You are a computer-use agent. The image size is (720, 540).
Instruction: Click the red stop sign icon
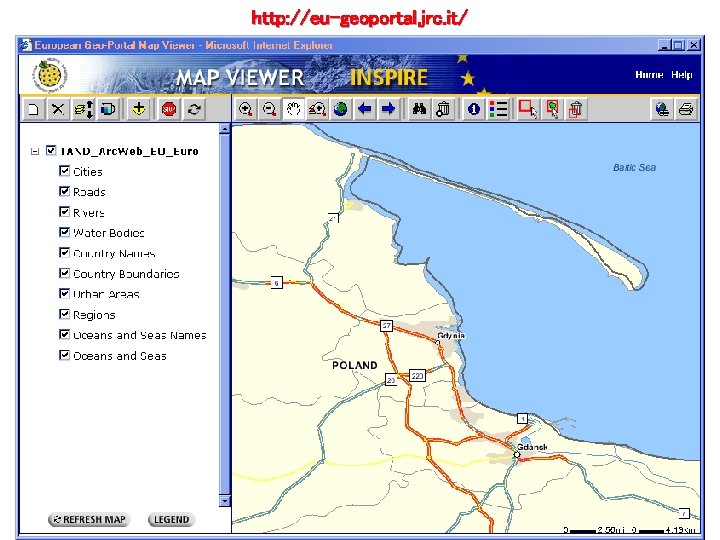point(169,109)
